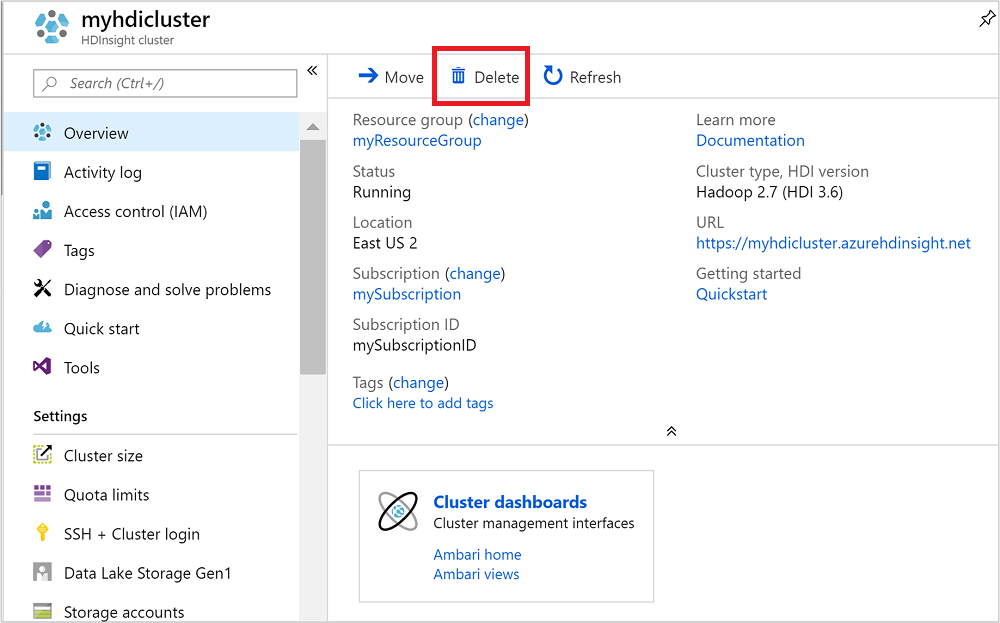The height and width of the screenshot is (623, 1000).
Task: Select Cluster size under Settings
Action: click(x=103, y=455)
